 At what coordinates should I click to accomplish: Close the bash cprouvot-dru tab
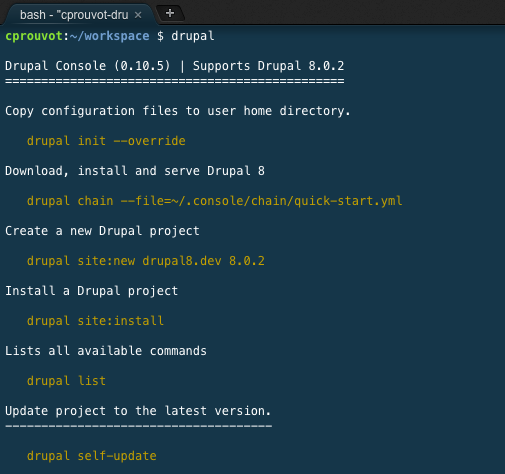coord(138,15)
